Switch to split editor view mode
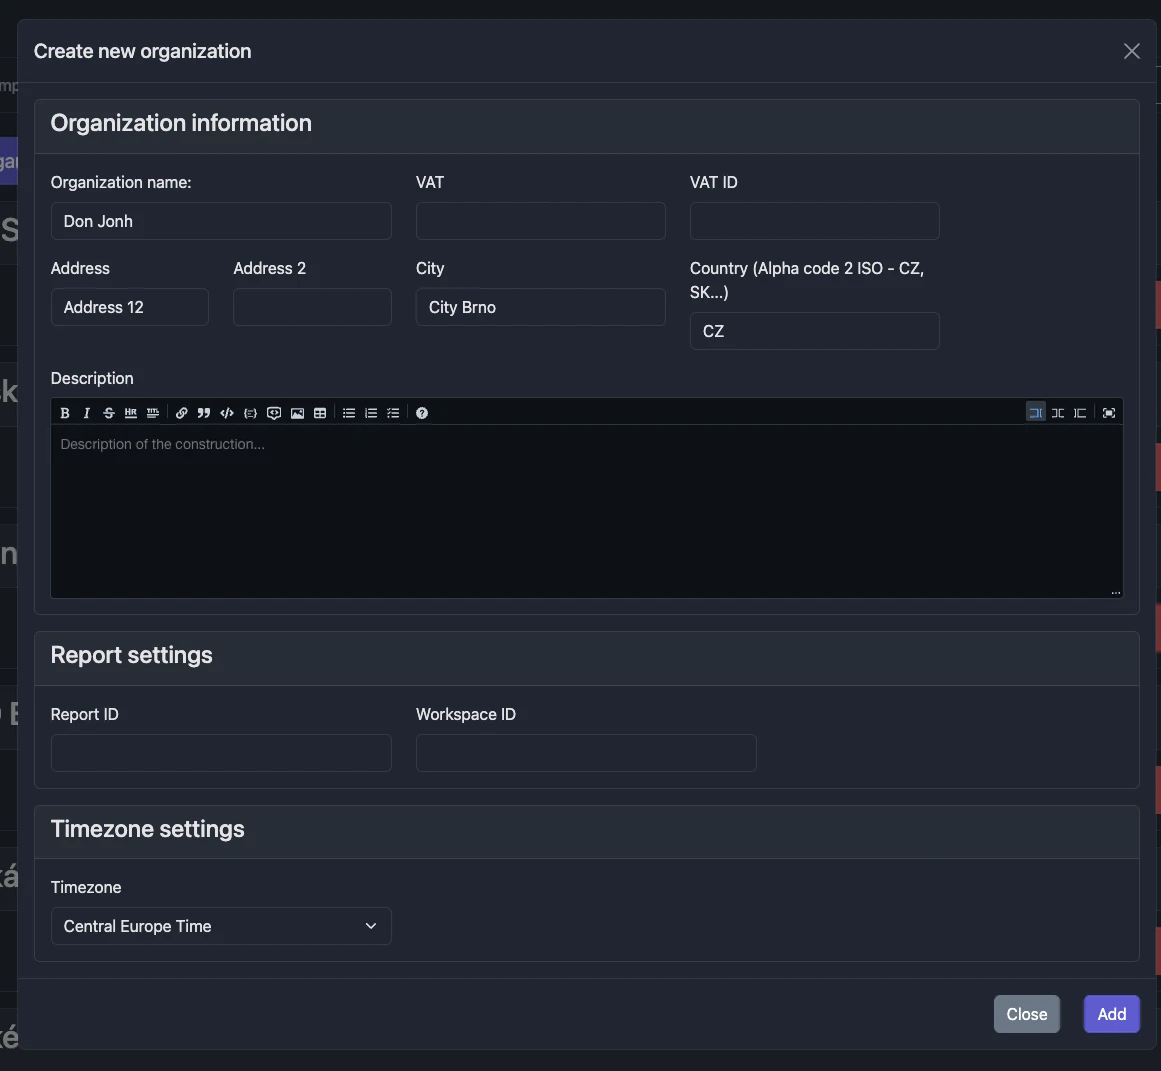This screenshot has height=1071, width=1161. tap(1057, 412)
